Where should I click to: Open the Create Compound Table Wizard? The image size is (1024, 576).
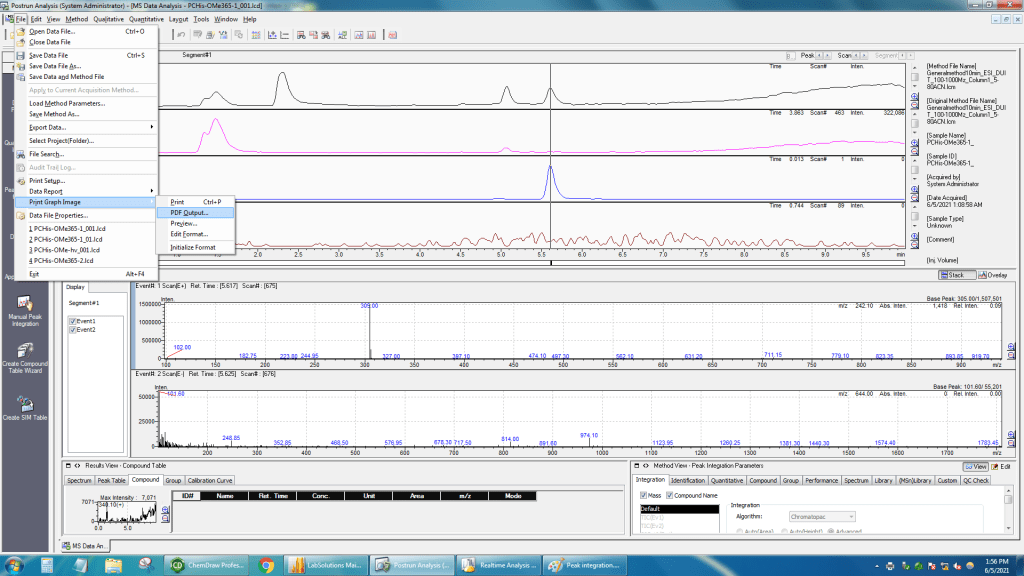(24, 349)
